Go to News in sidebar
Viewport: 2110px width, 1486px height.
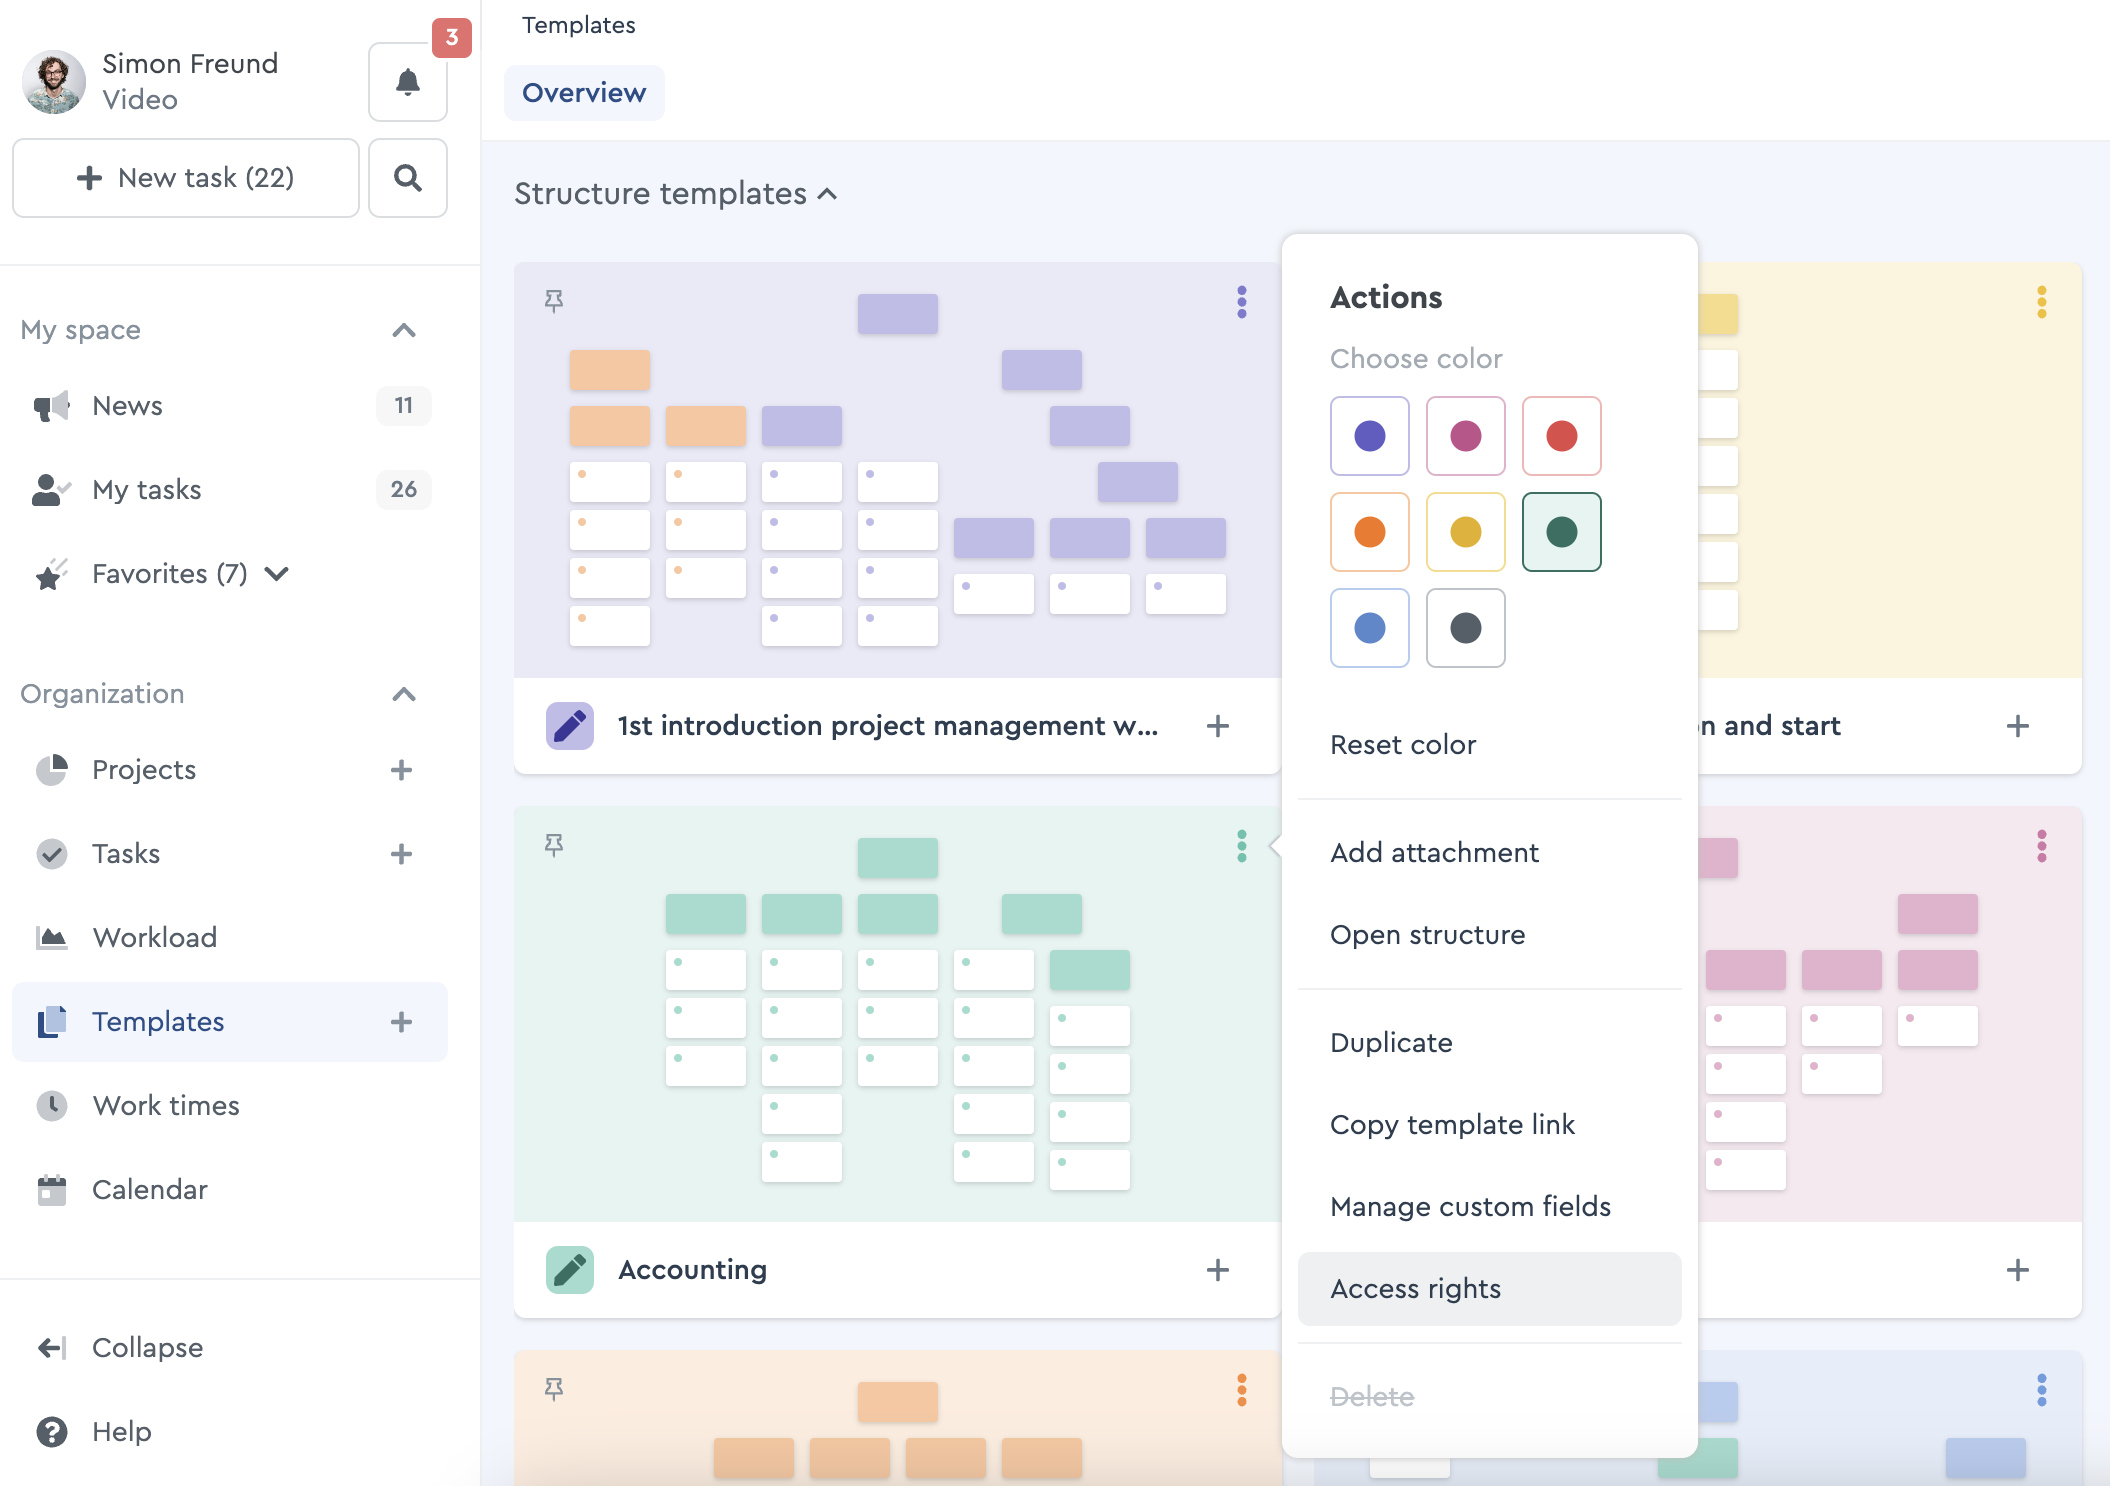click(x=230, y=406)
